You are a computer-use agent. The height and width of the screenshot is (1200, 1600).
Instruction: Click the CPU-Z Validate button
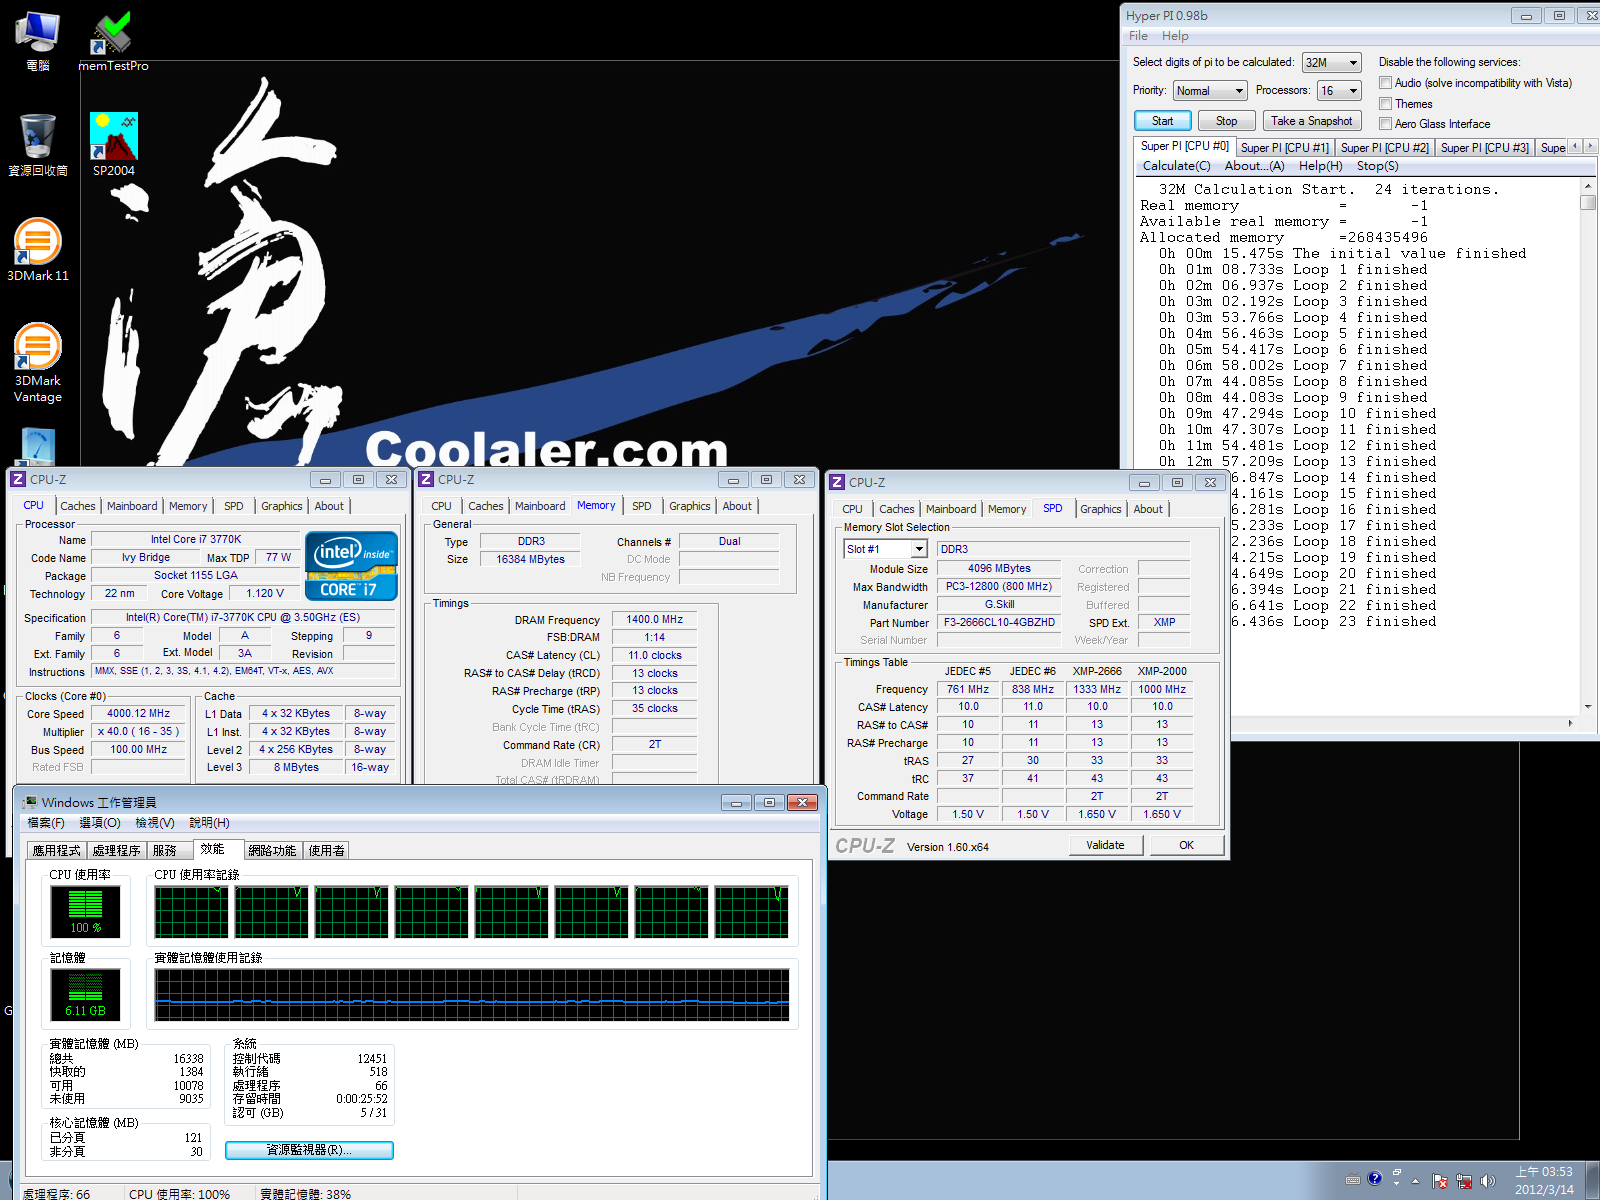point(1105,845)
